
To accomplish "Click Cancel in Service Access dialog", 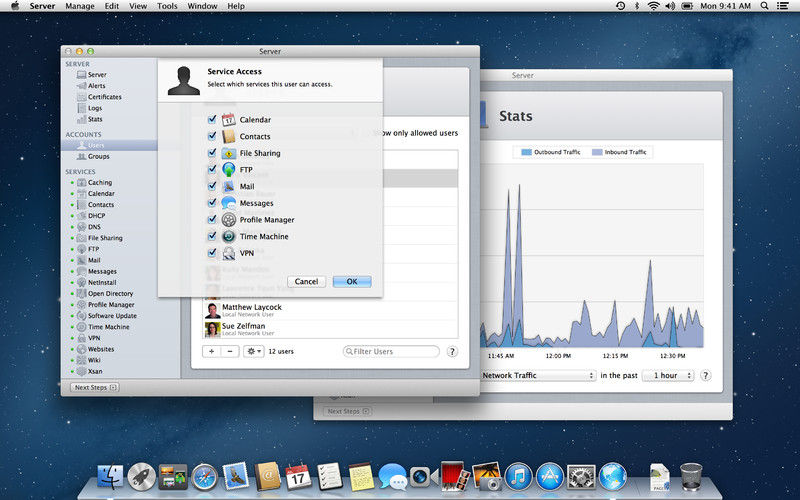I will click(306, 282).
